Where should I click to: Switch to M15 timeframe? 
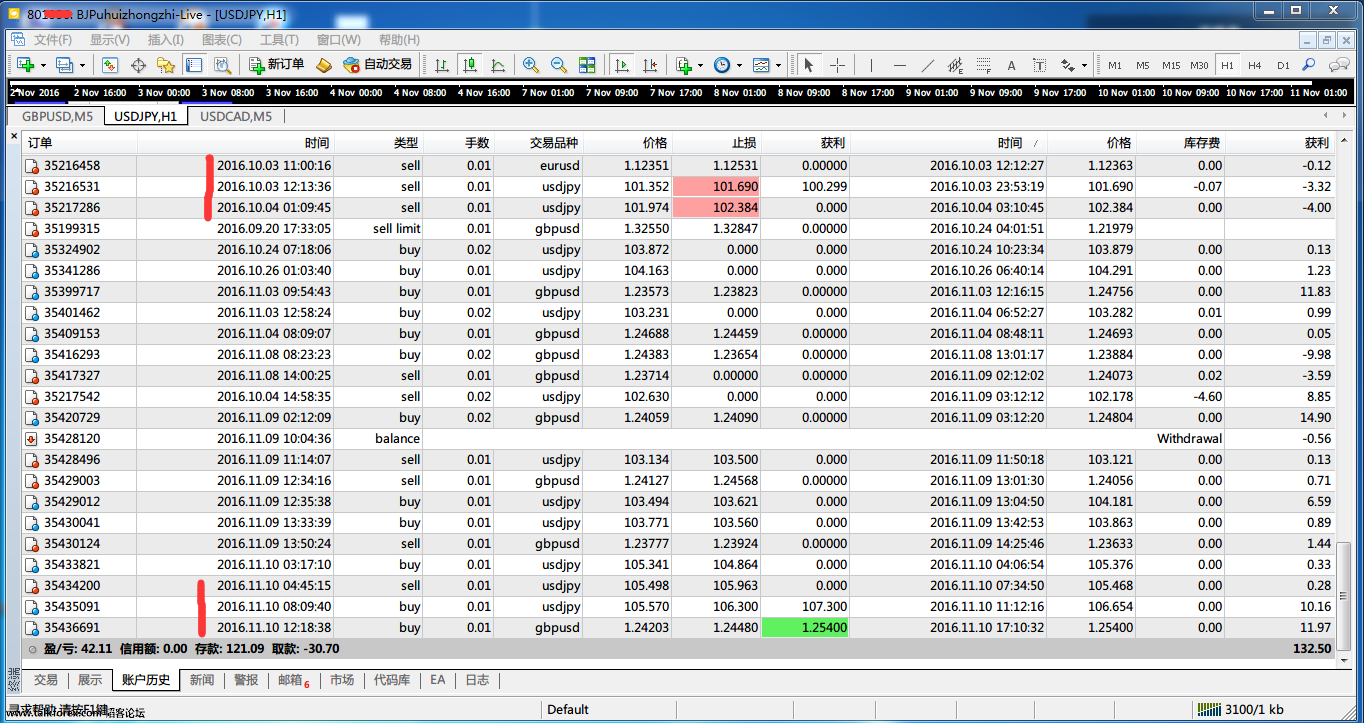pyautogui.click(x=1171, y=65)
